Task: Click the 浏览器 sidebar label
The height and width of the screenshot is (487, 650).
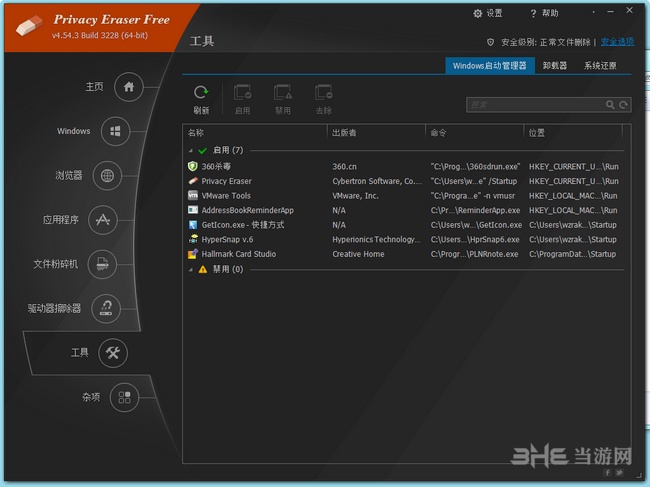Action: click(x=69, y=175)
